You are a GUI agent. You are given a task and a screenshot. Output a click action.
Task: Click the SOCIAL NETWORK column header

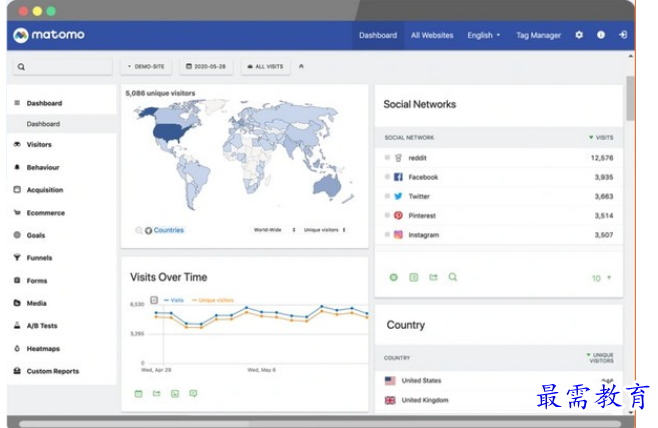[x=409, y=137]
